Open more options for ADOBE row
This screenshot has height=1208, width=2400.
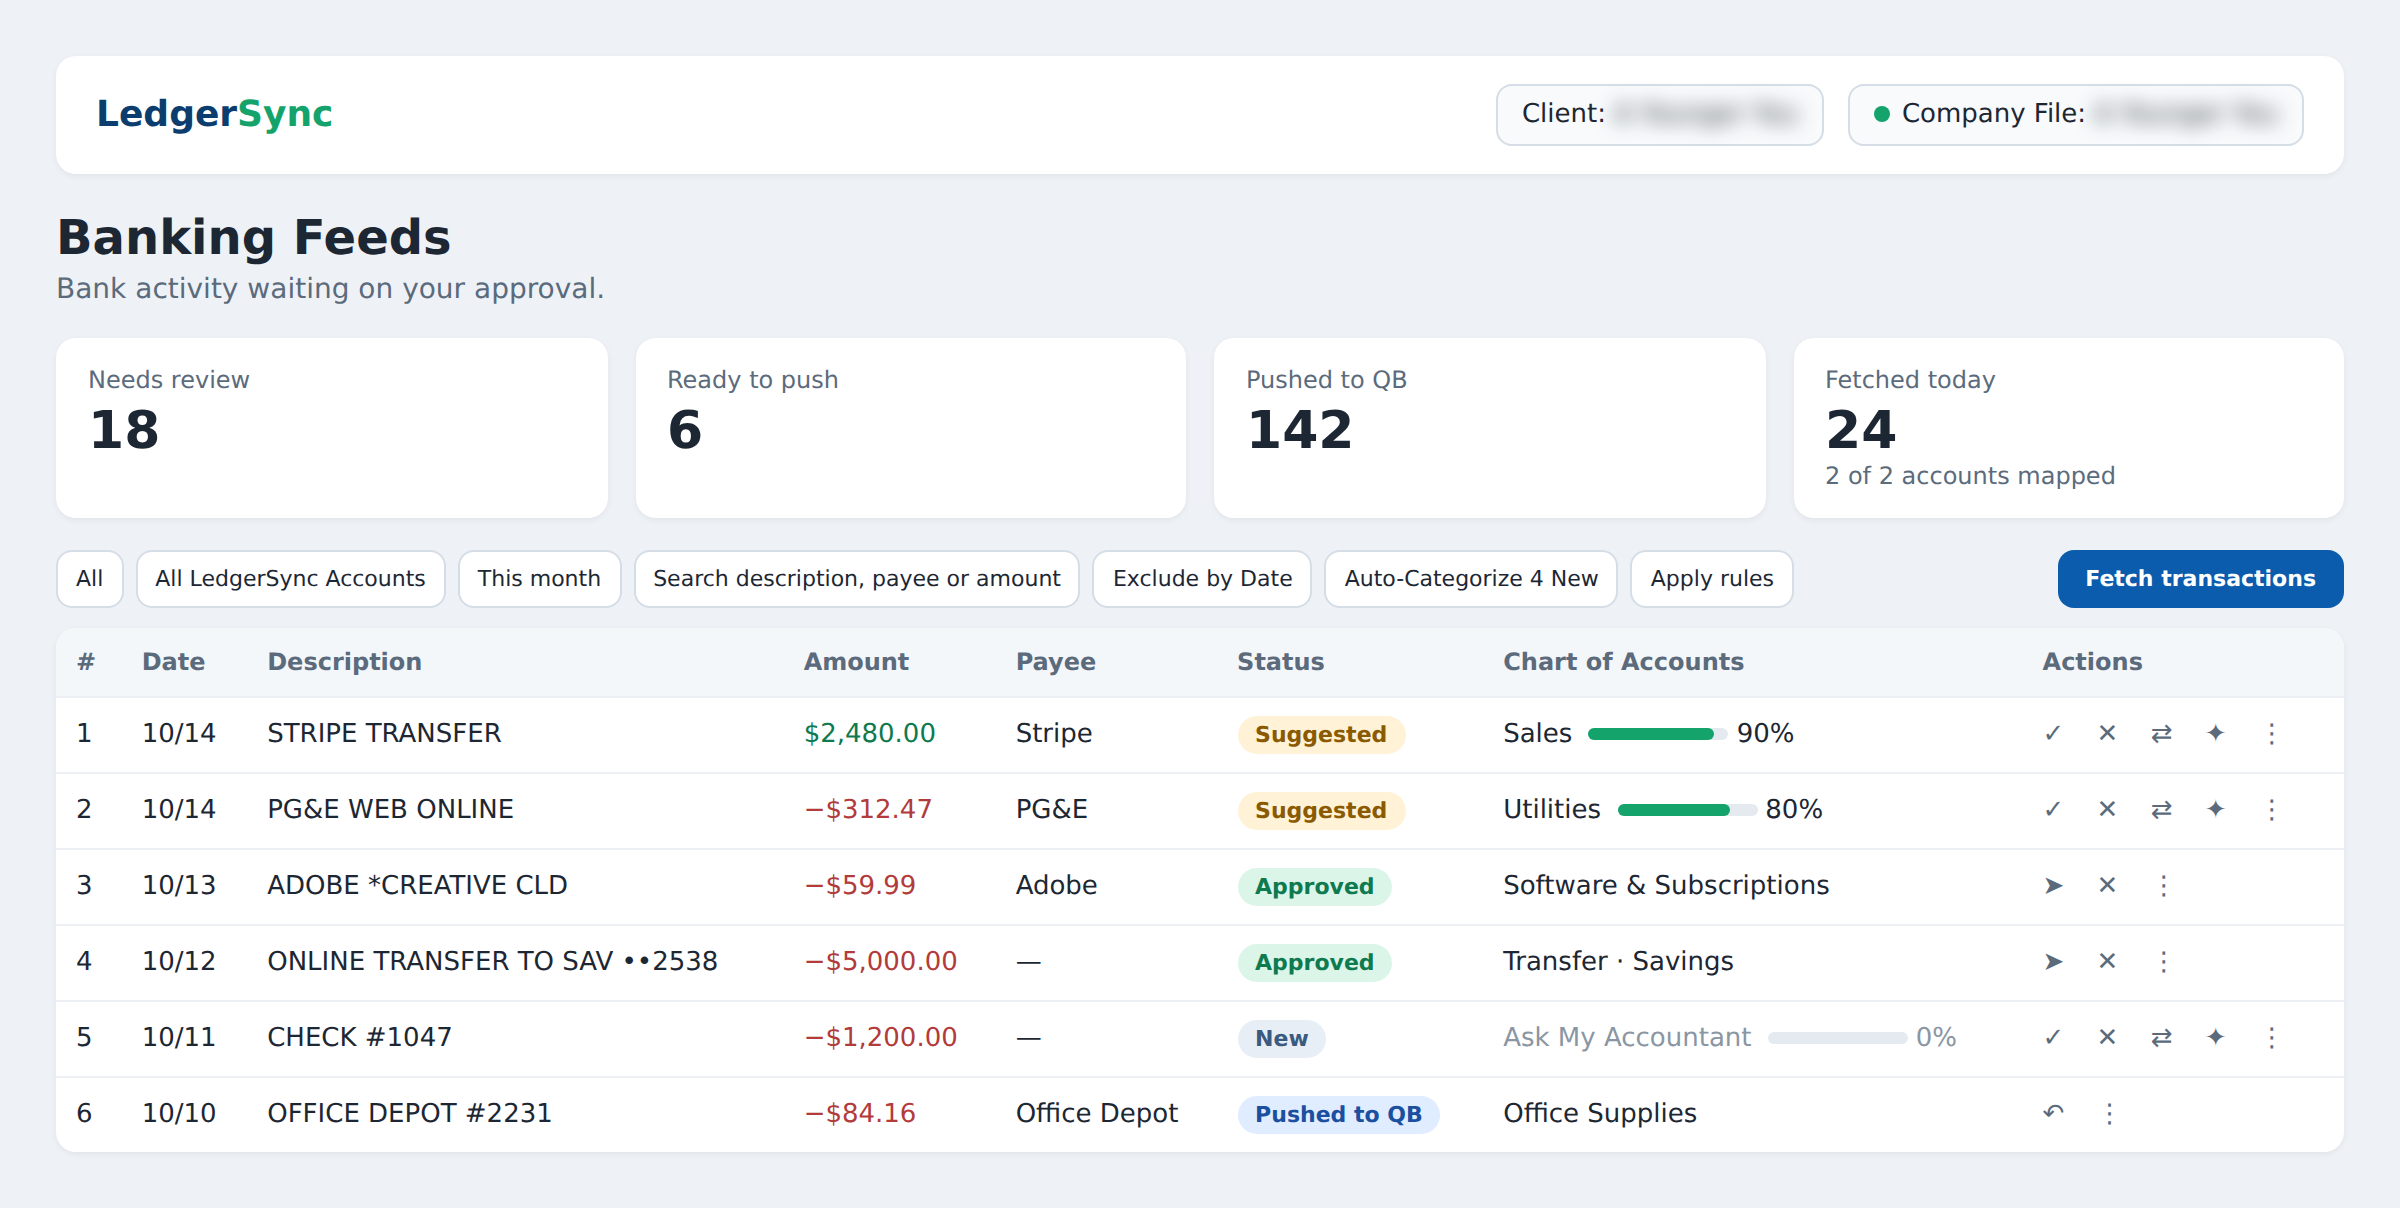pos(2163,885)
